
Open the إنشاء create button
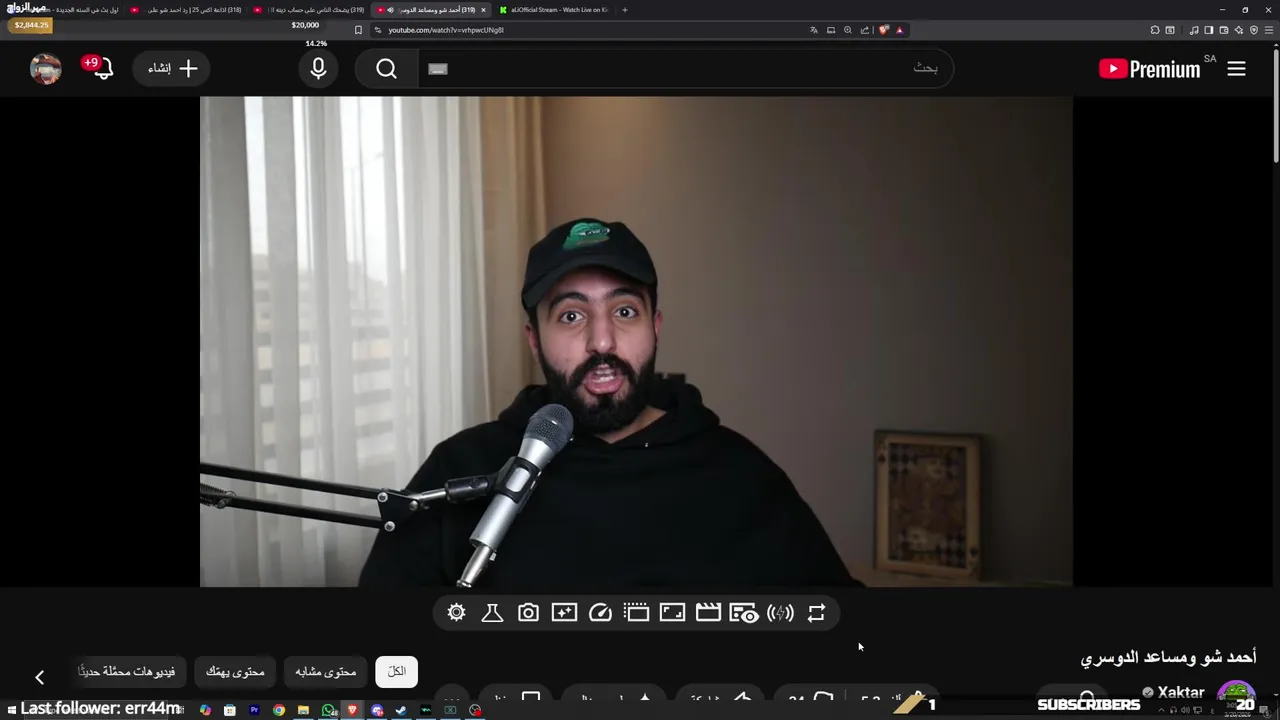point(172,68)
